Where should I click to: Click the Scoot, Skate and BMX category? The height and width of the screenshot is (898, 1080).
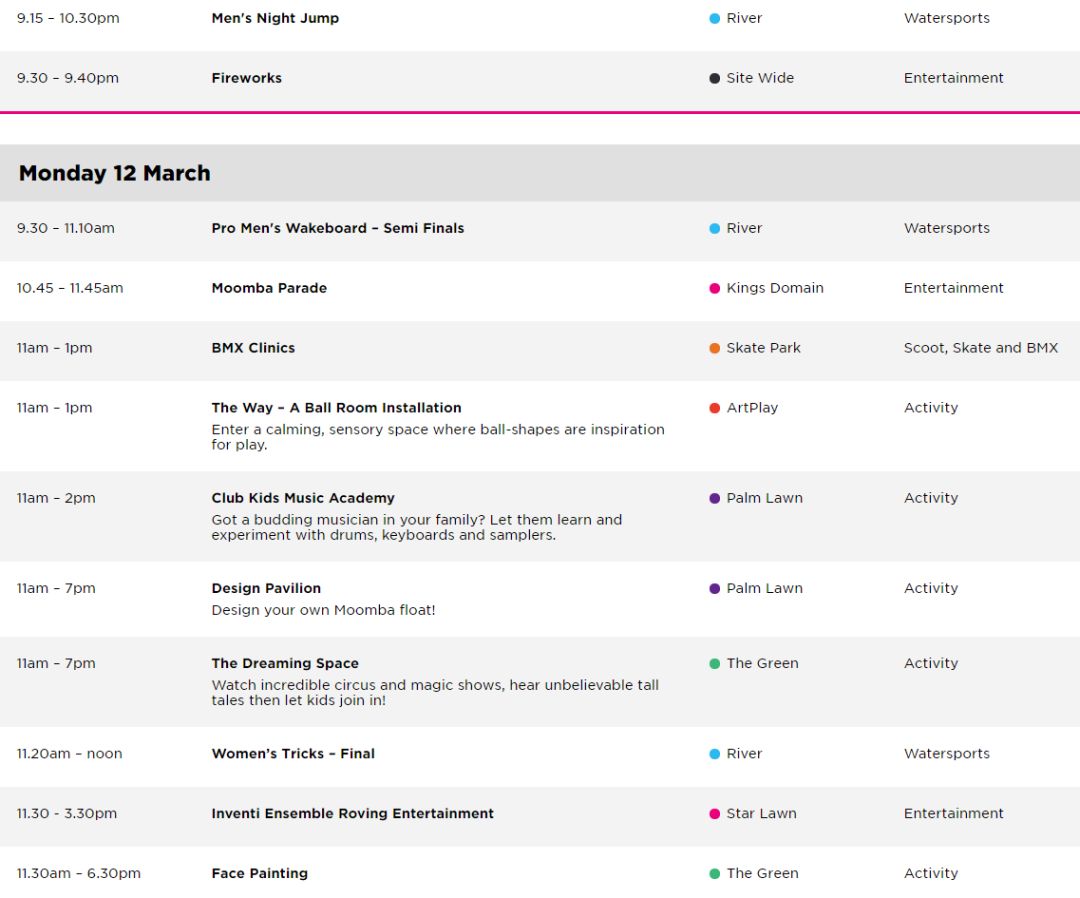[x=980, y=348]
